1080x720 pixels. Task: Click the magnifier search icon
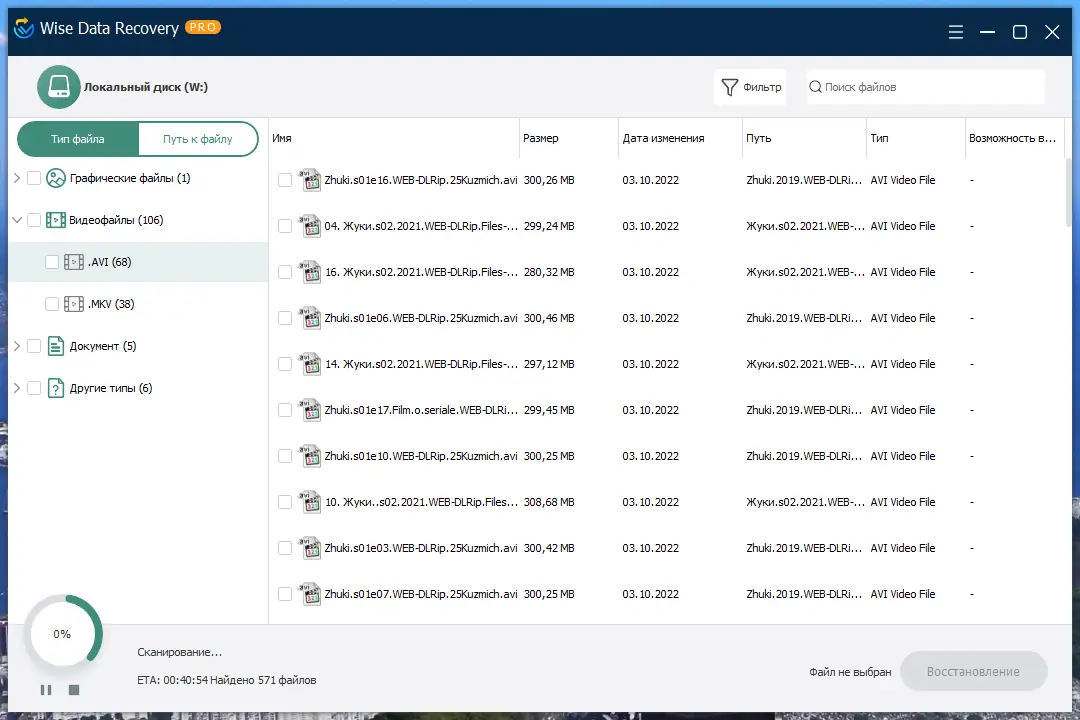(x=816, y=87)
